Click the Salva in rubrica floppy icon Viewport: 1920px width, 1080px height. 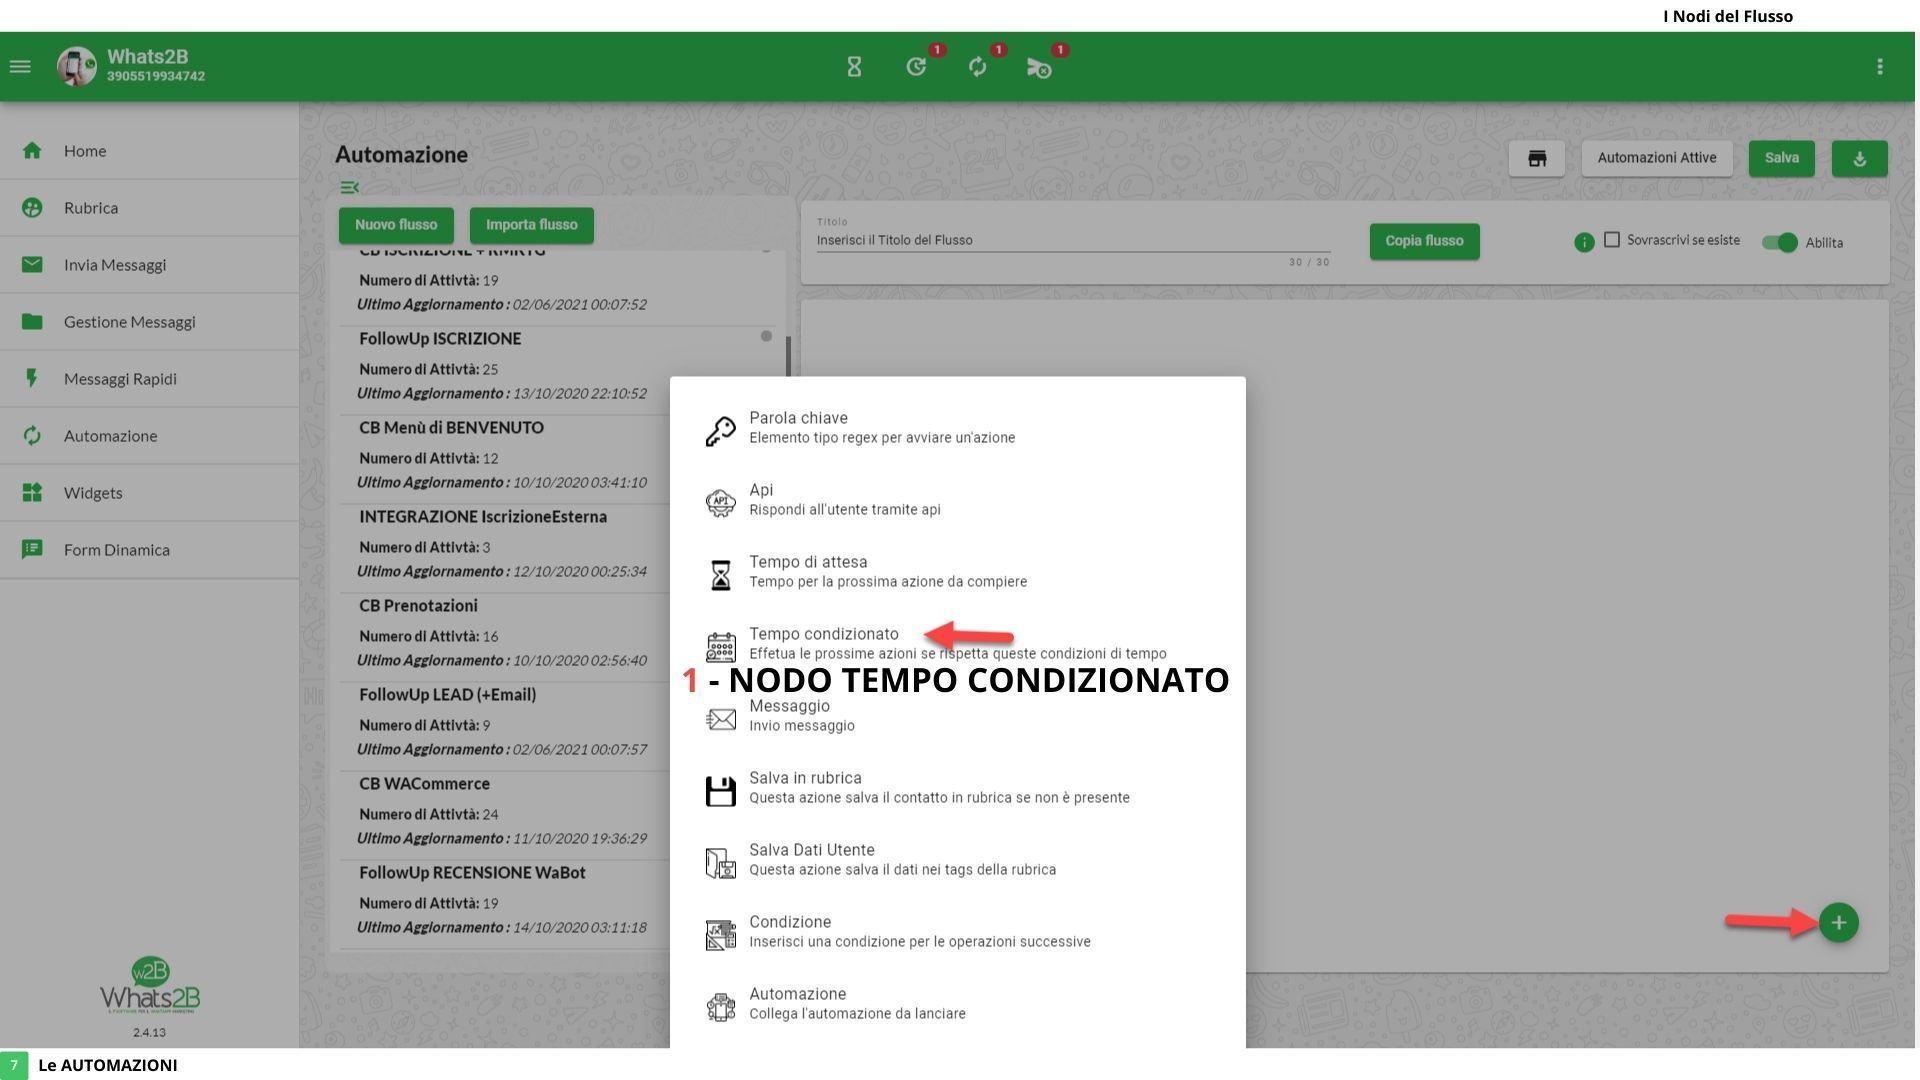click(x=720, y=791)
